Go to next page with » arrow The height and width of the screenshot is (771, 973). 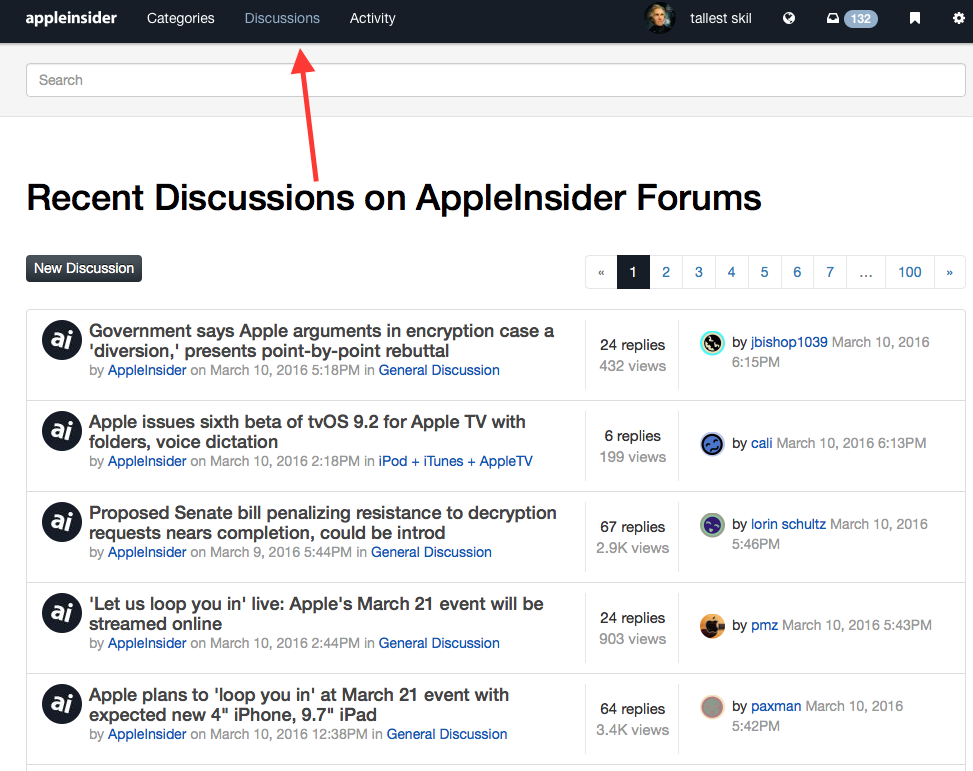[949, 272]
